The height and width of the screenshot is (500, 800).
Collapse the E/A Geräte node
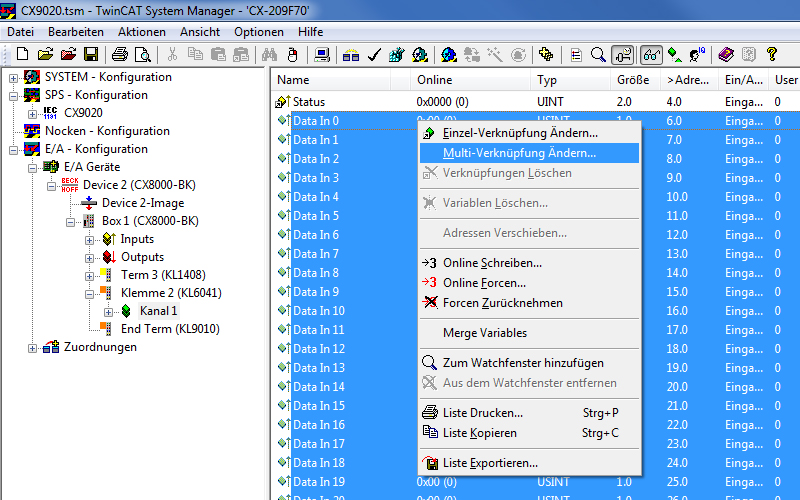pyautogui.click(x=32, y=167)
